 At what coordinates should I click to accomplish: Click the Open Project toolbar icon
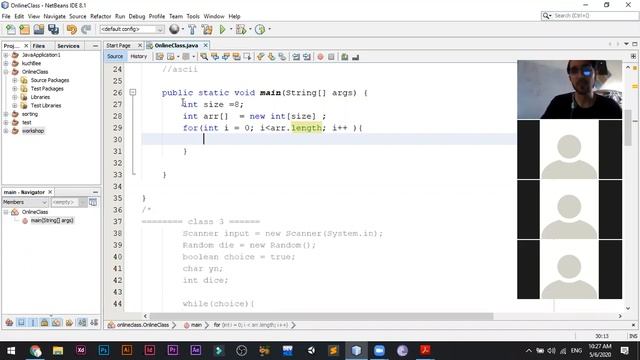39,29
